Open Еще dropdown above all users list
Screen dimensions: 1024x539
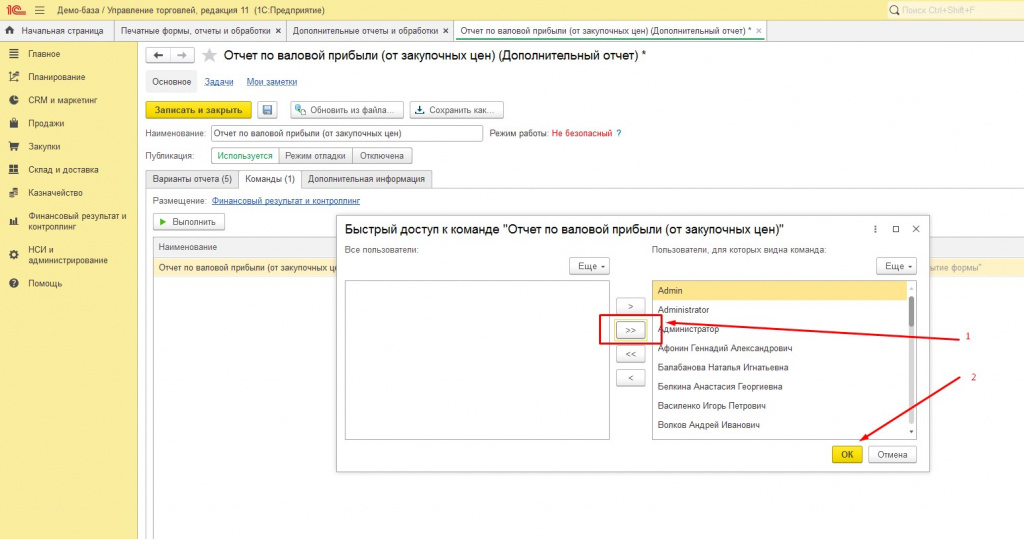[x=589, y=266]
